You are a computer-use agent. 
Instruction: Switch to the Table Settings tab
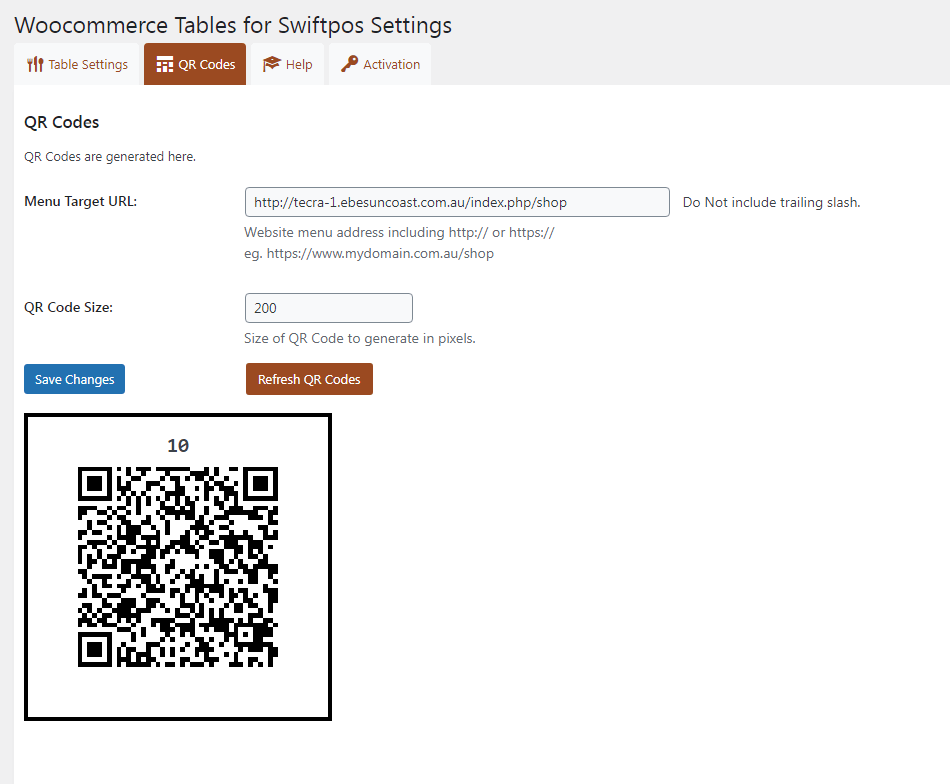(x=77, y=64)
